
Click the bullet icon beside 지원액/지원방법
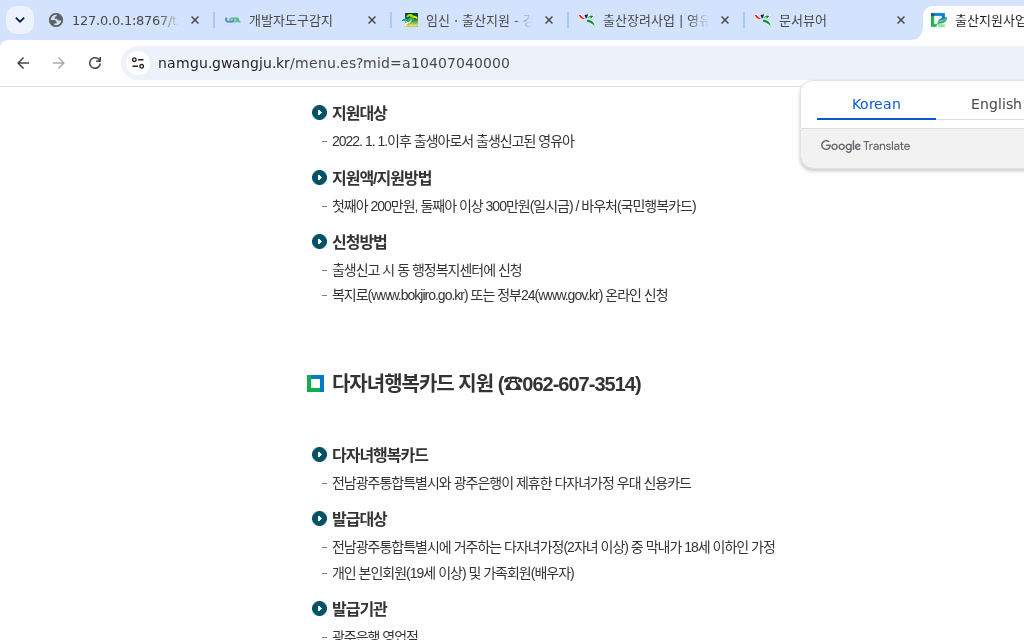click(319, 178)
